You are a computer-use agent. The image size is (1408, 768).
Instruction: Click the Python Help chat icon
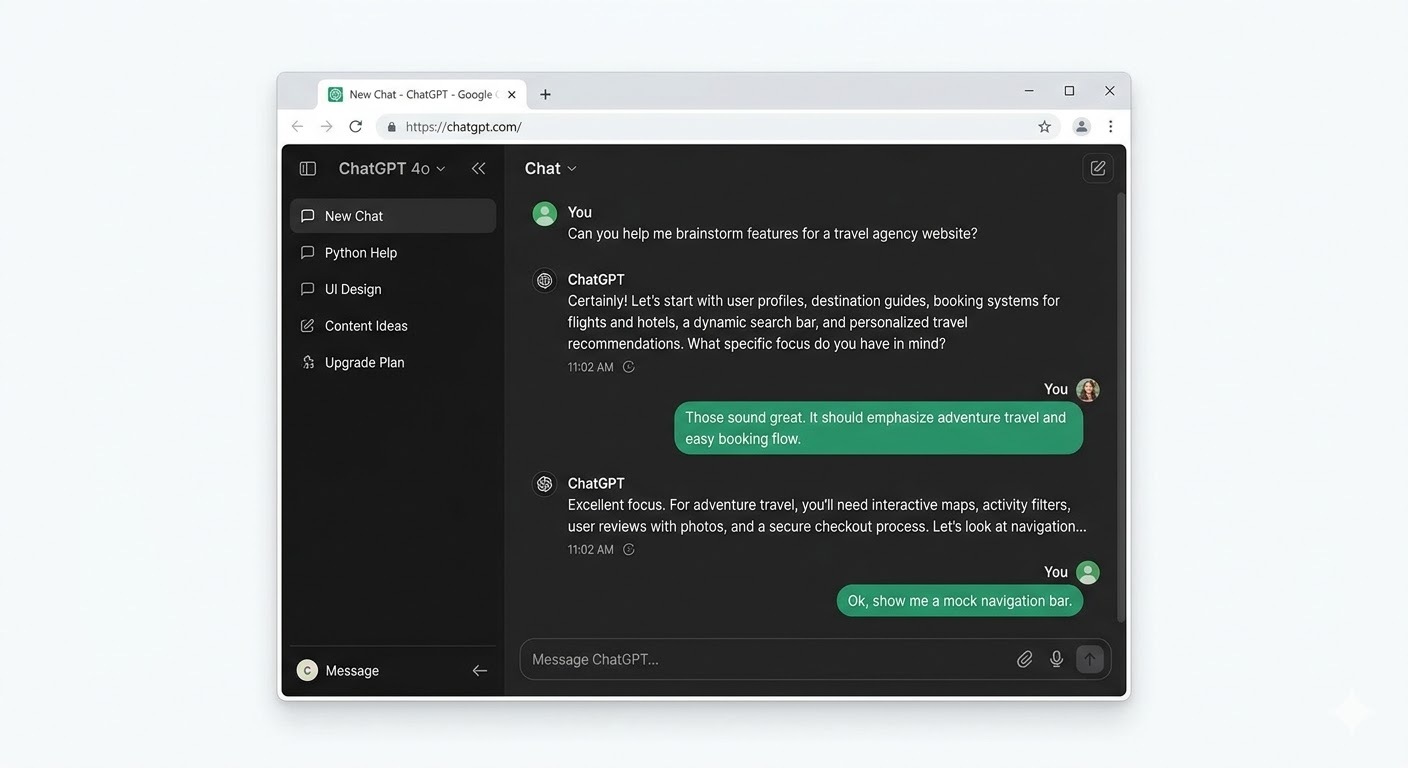click(x=308, y=253)
